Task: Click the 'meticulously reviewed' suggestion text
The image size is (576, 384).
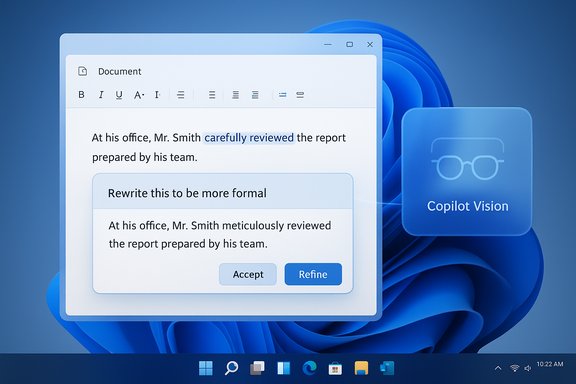Action: (277, 225)
